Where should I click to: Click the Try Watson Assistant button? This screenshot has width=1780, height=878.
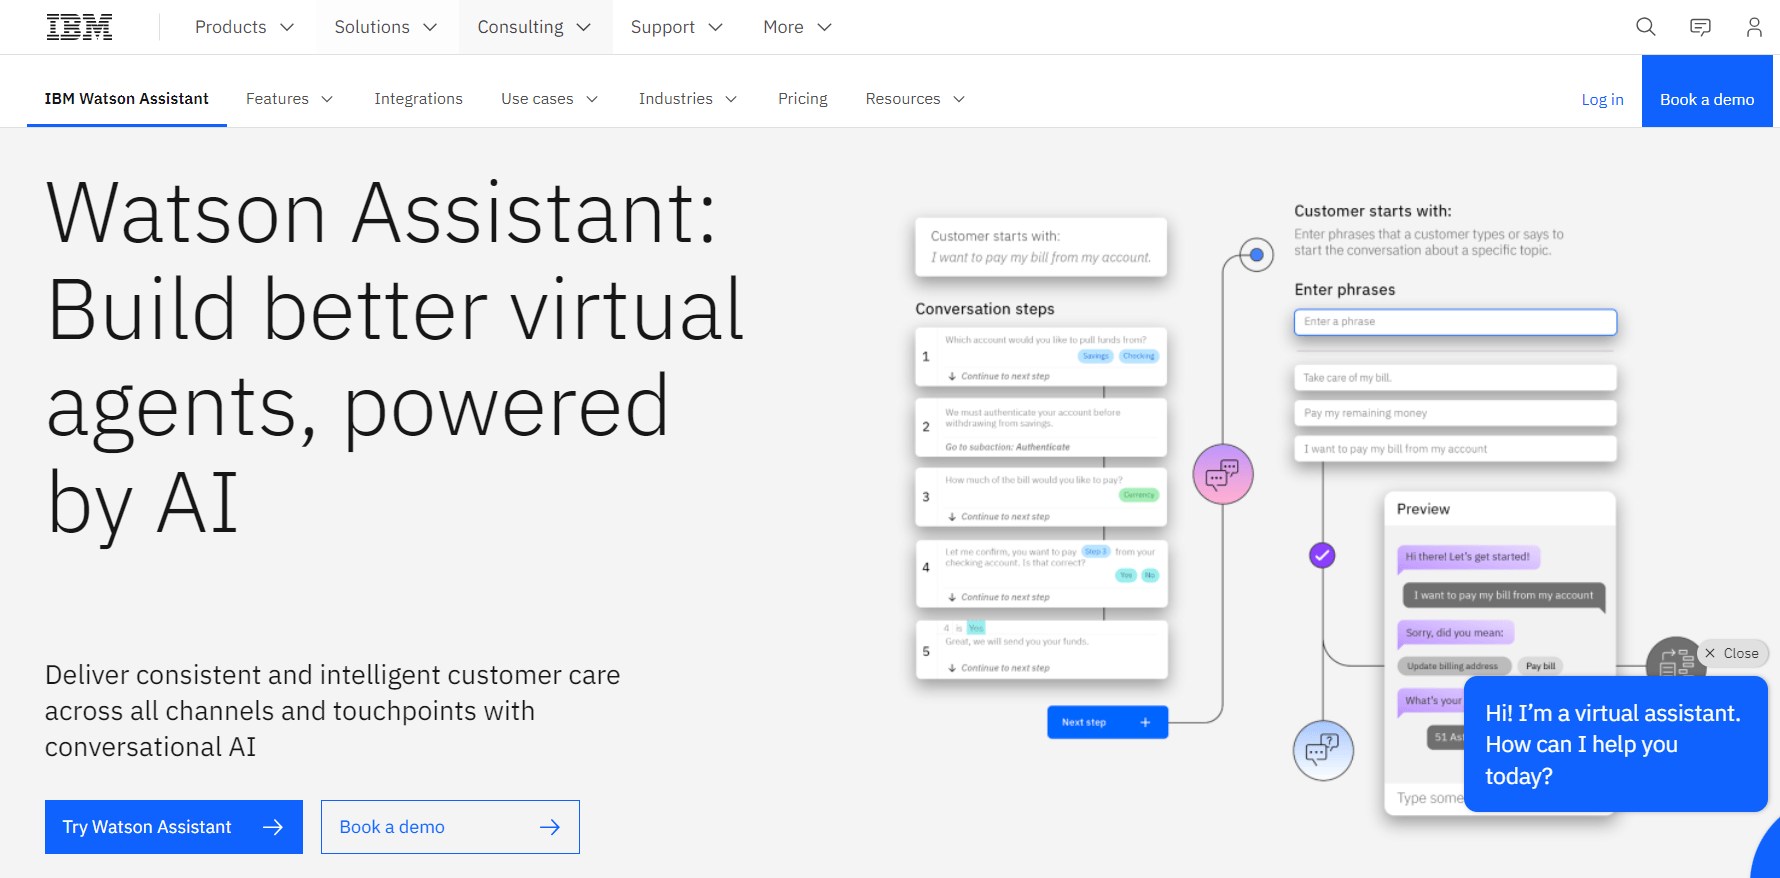(x=173, y=827)
